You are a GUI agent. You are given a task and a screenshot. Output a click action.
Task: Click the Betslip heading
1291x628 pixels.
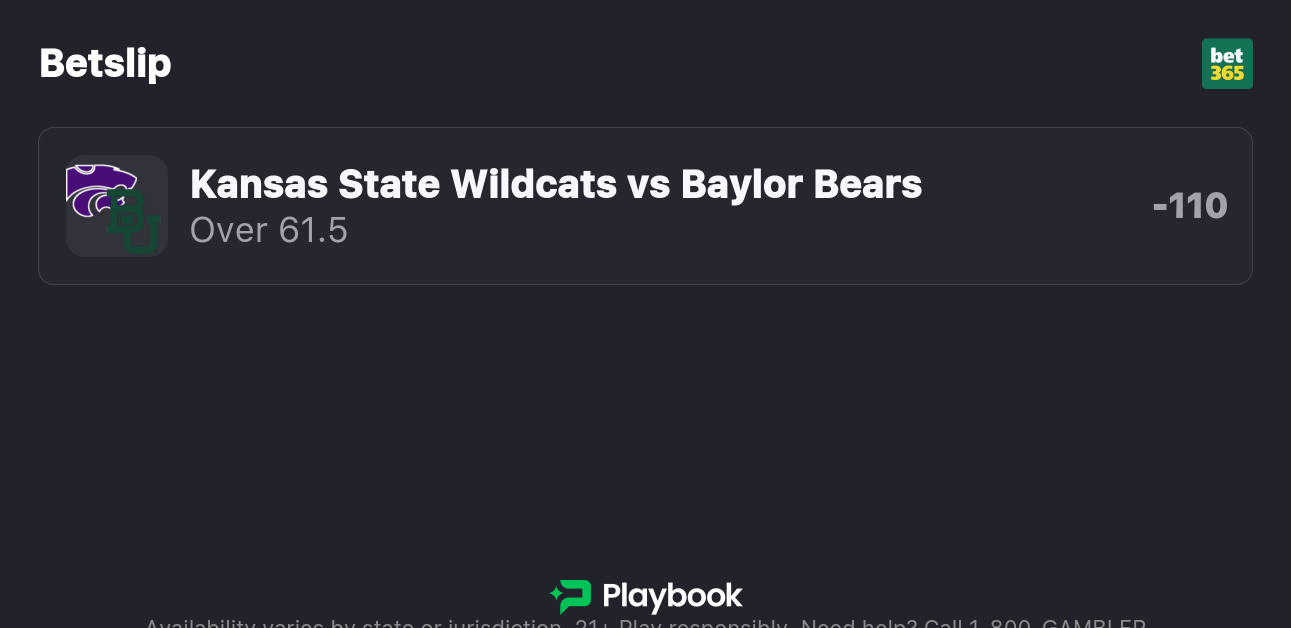click(x=105, y=63)
